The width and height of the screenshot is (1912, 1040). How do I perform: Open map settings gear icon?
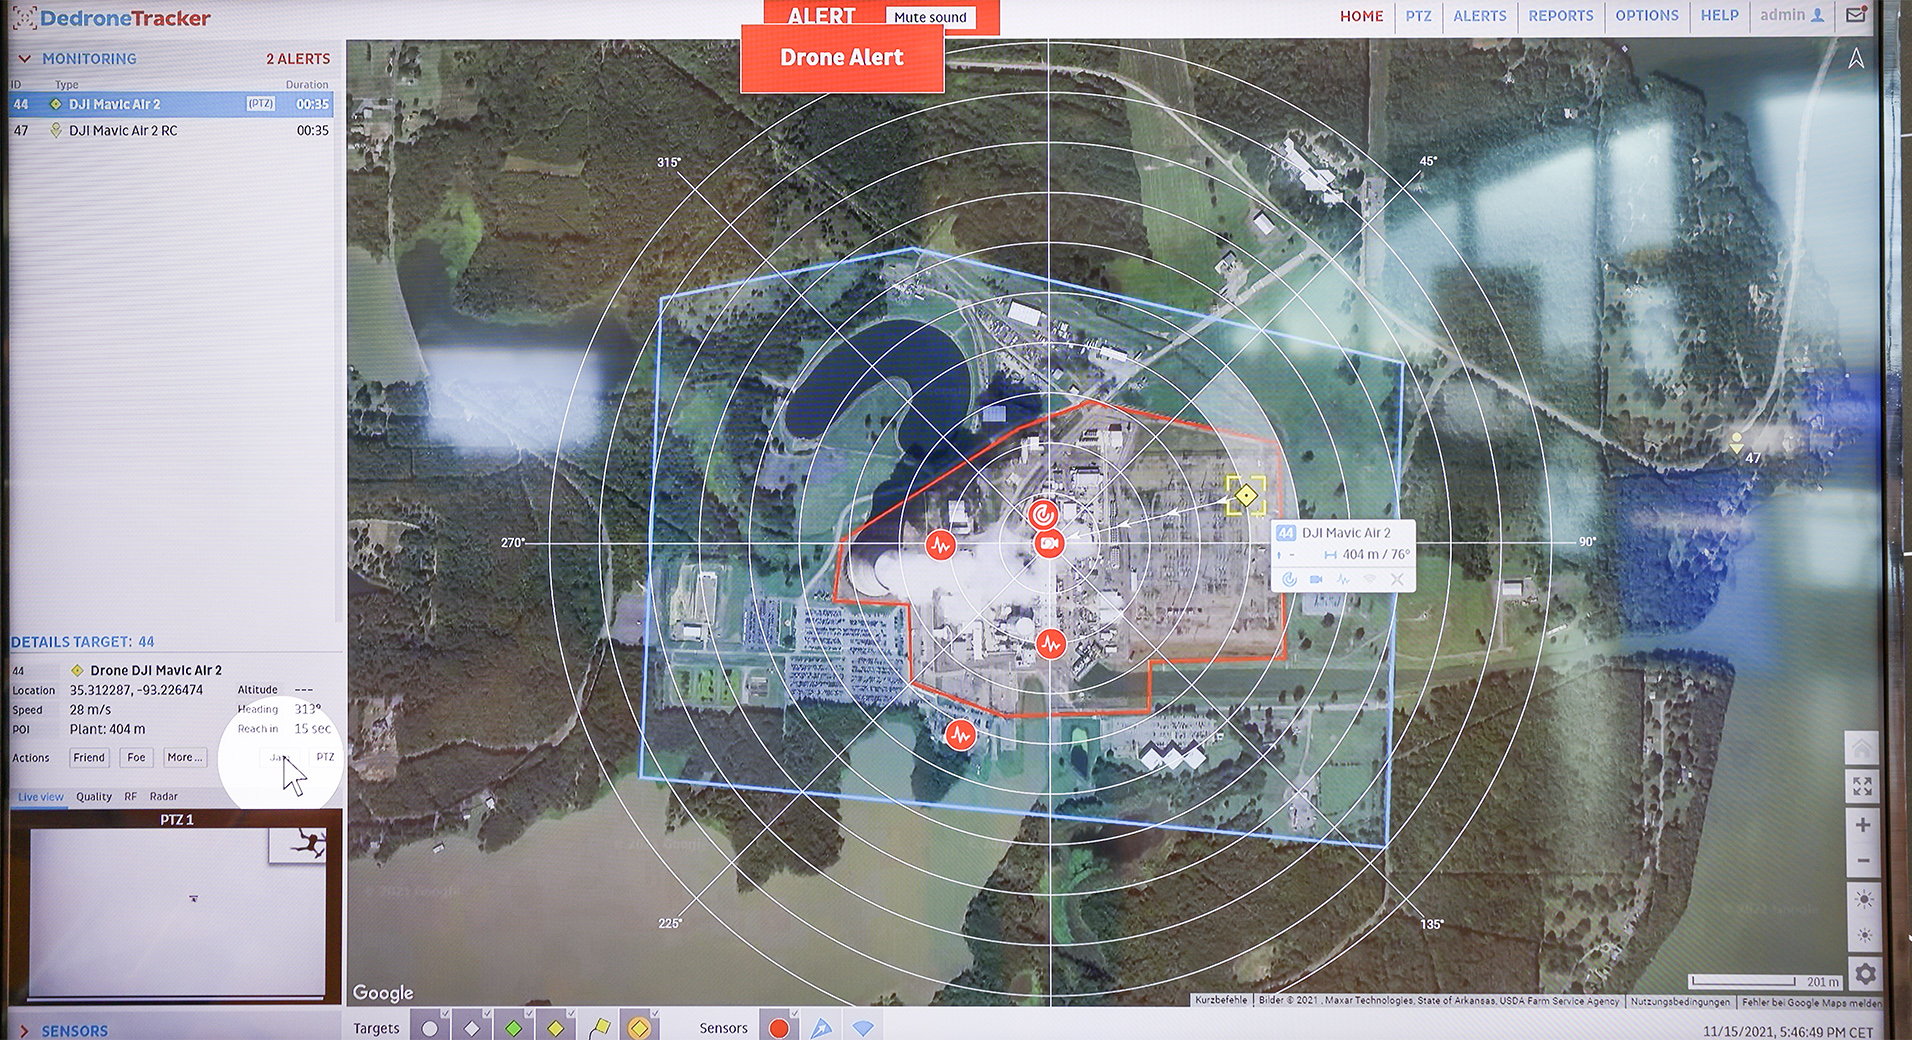[x=1864, y=973]
